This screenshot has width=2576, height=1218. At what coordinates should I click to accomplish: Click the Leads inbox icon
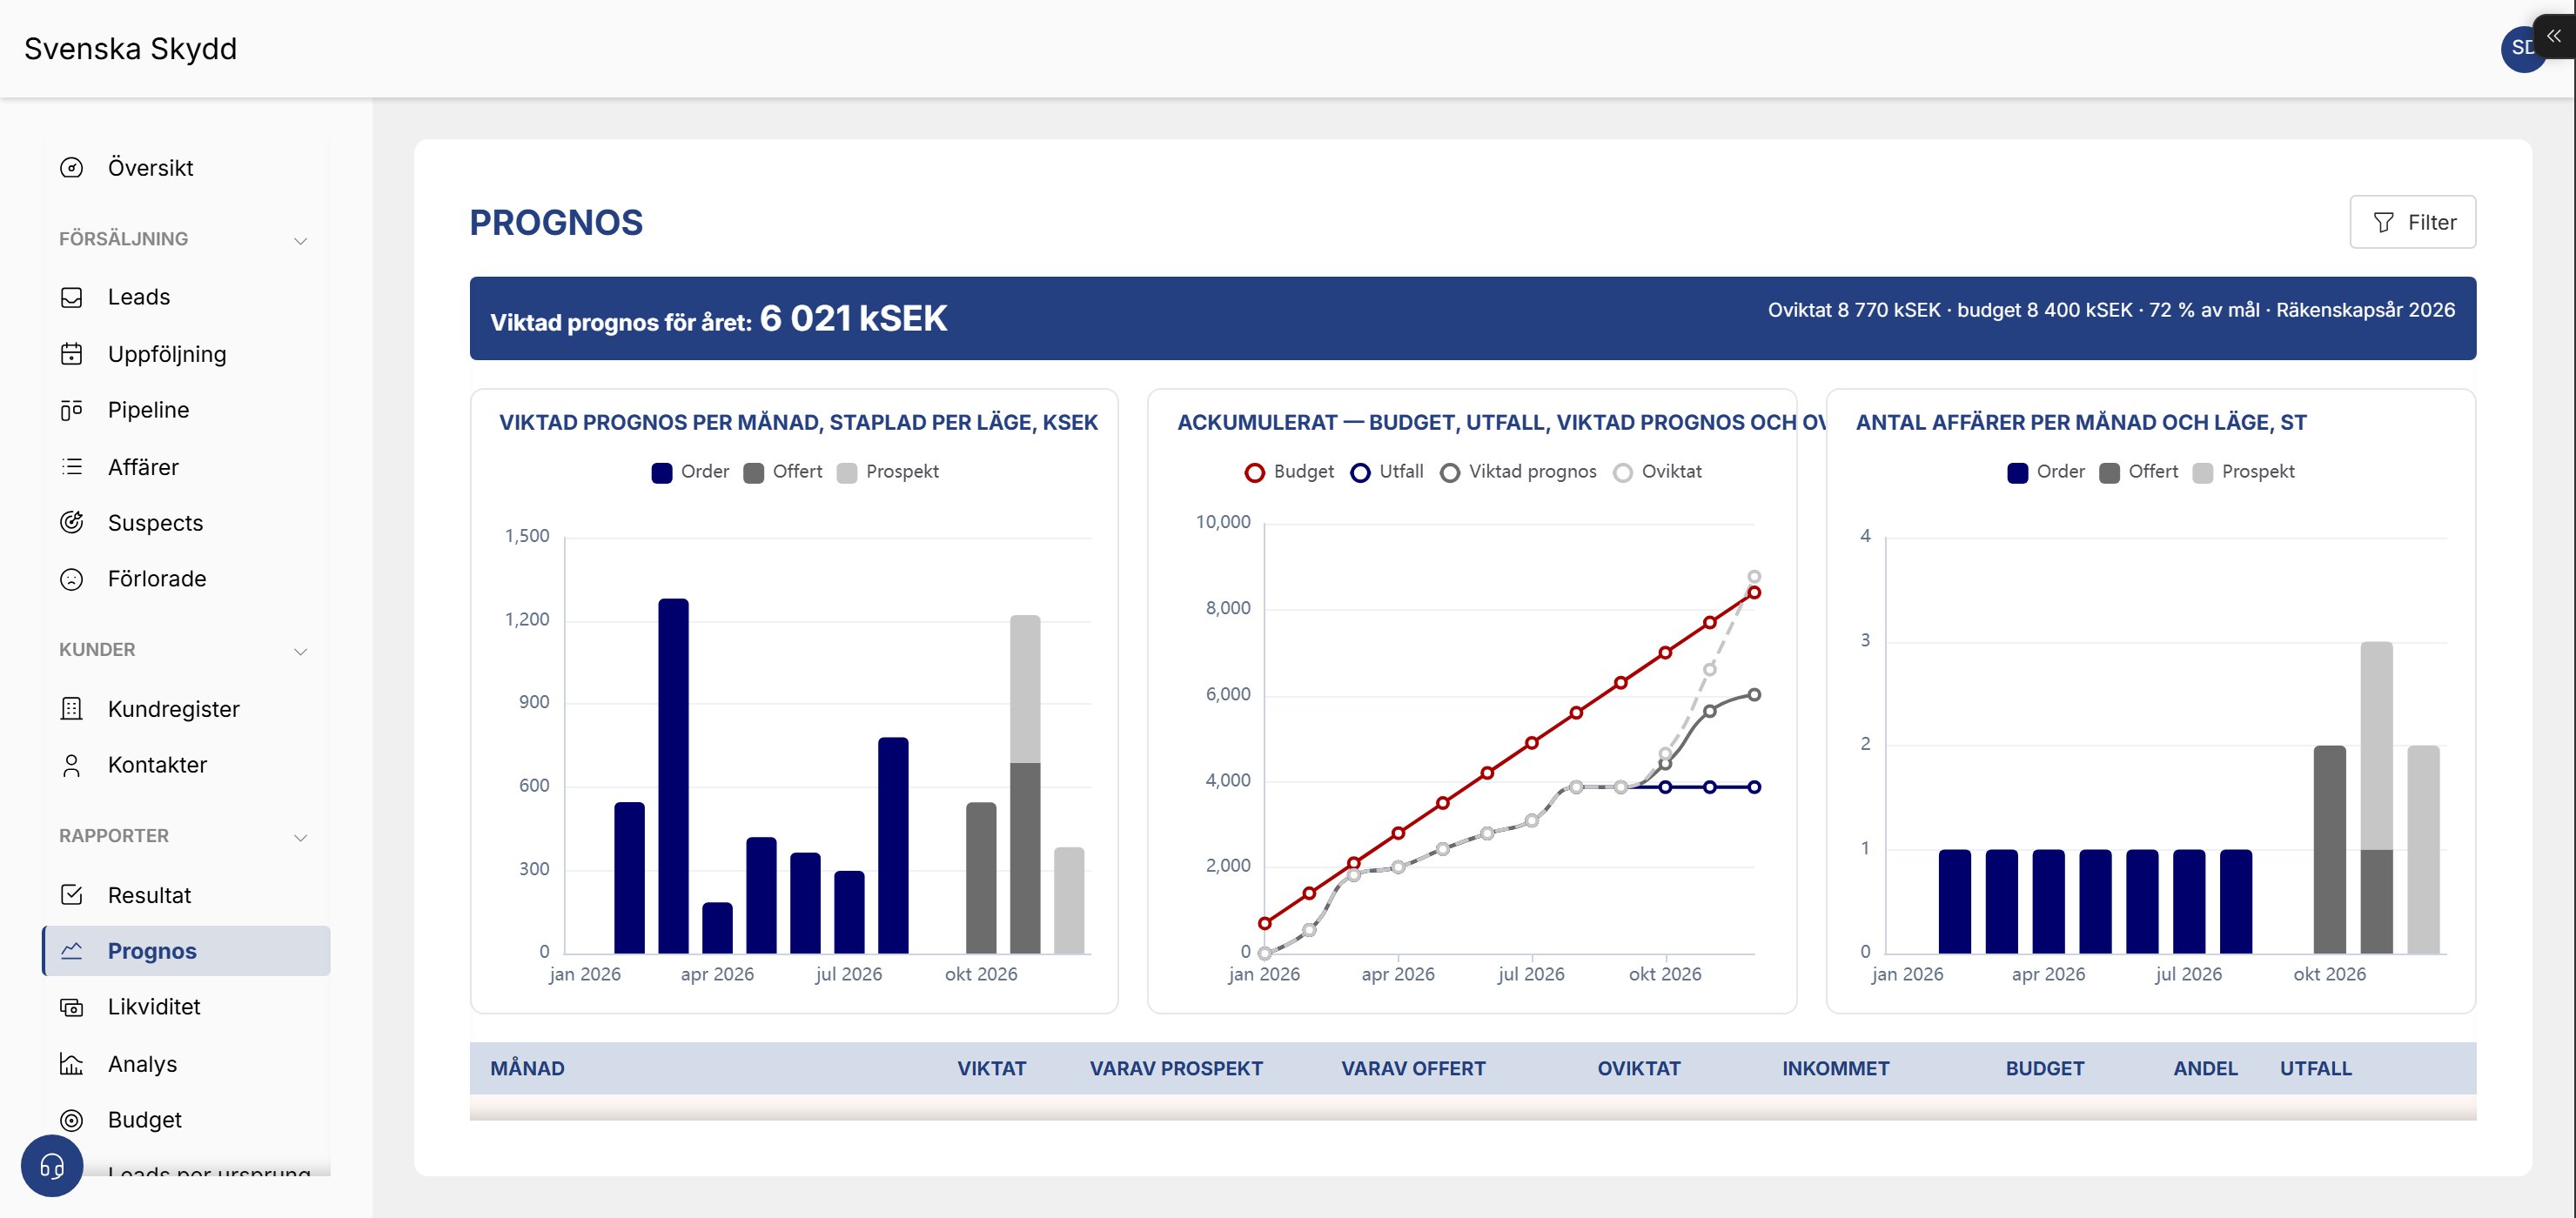72,297
